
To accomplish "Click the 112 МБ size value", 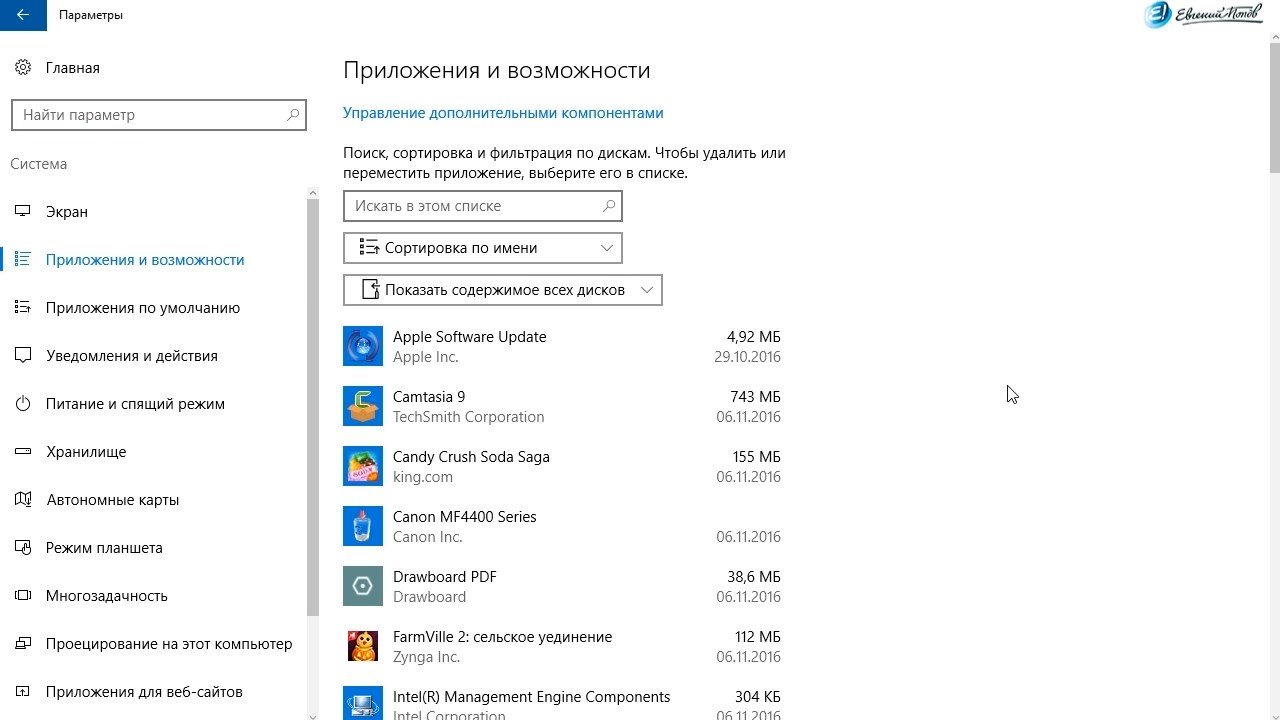I will tap(758, 637).
